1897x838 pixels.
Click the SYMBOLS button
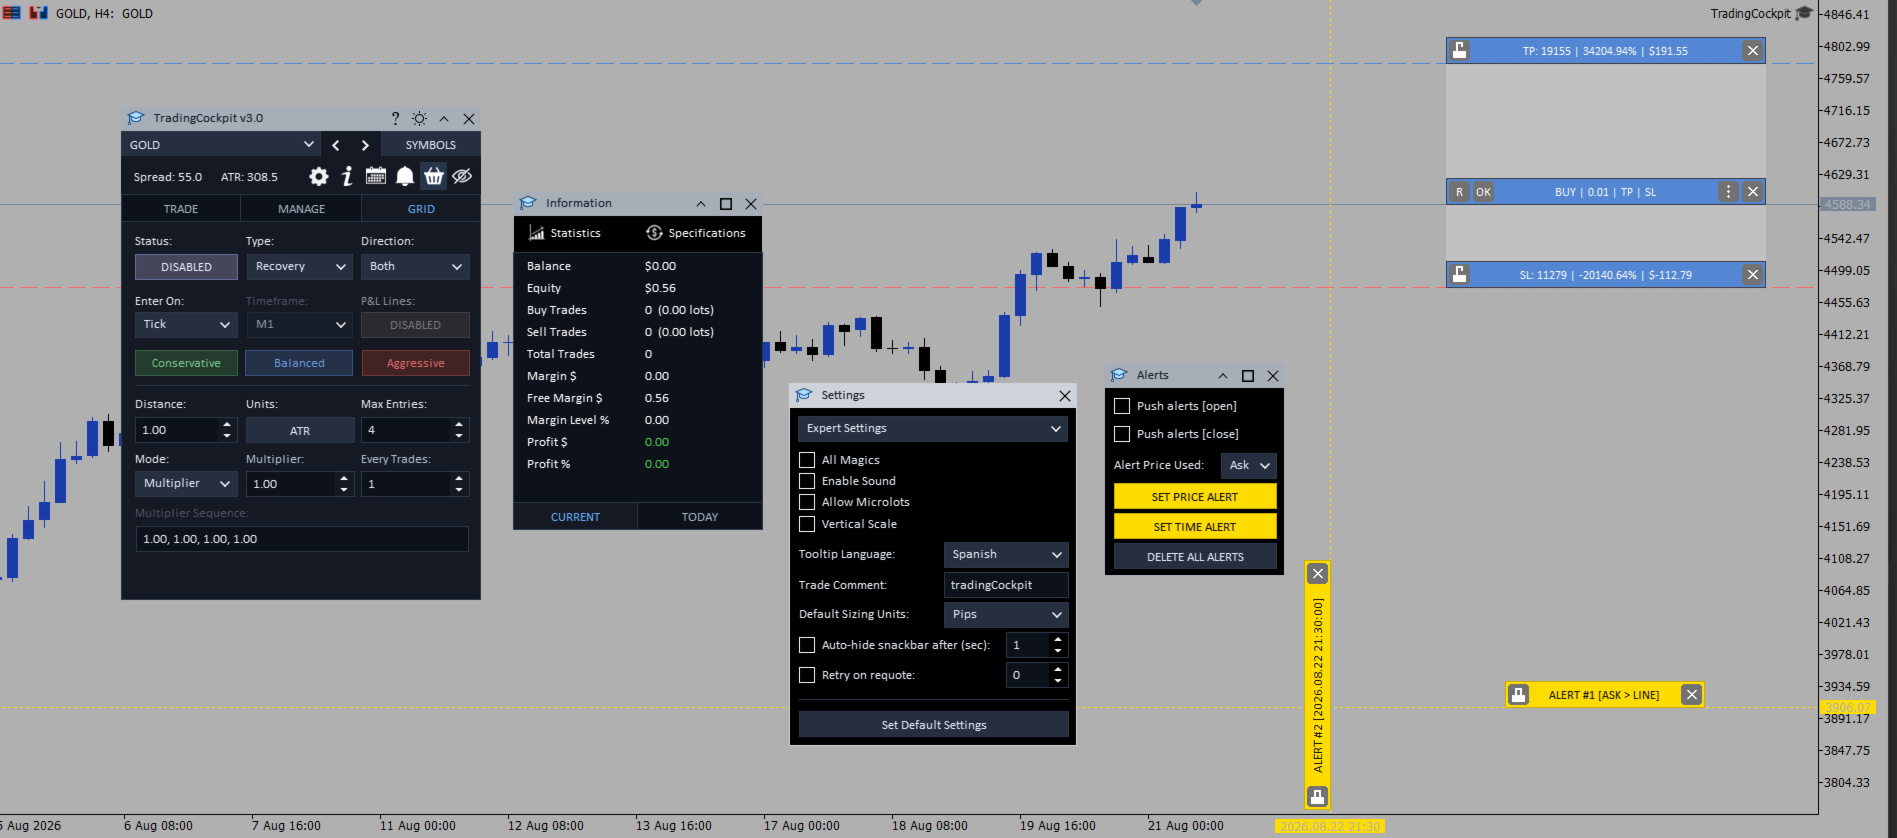point(431,145)
